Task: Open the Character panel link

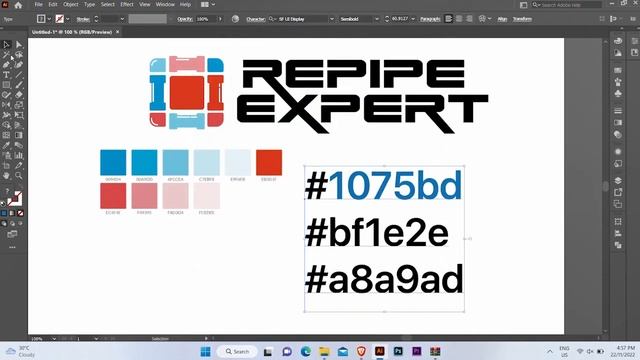Action: [256, 19]
